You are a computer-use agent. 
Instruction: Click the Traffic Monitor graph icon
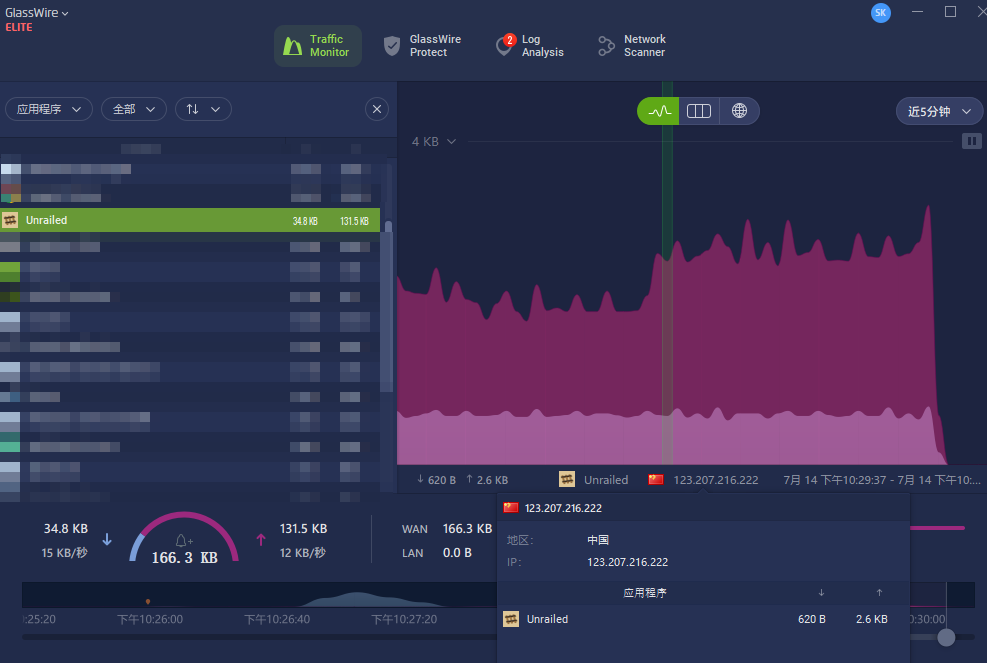(x=292, y=46)
